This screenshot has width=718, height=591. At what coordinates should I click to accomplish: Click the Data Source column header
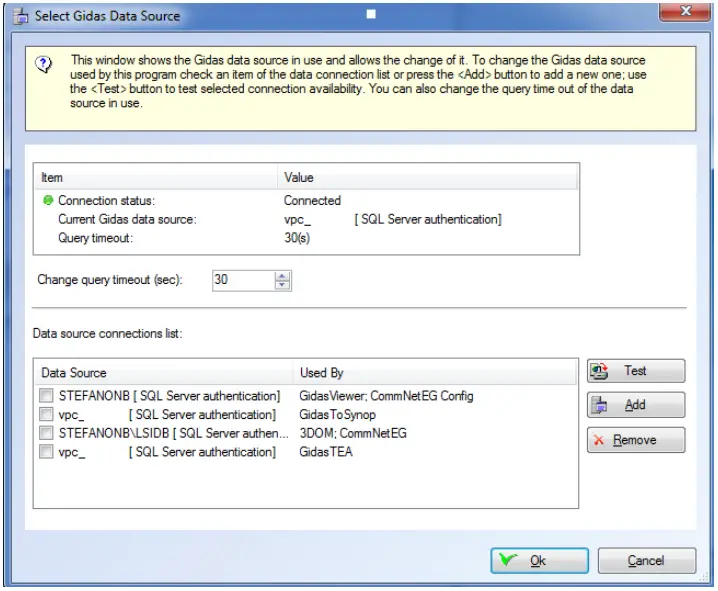[164, 373]
